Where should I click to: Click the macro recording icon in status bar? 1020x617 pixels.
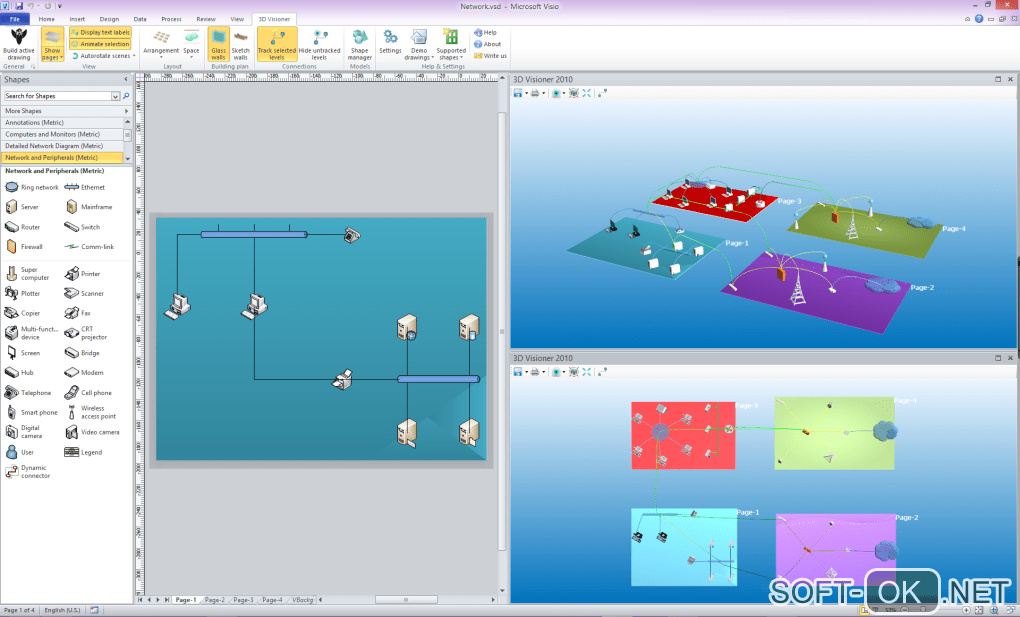click(x=95, y=610)
